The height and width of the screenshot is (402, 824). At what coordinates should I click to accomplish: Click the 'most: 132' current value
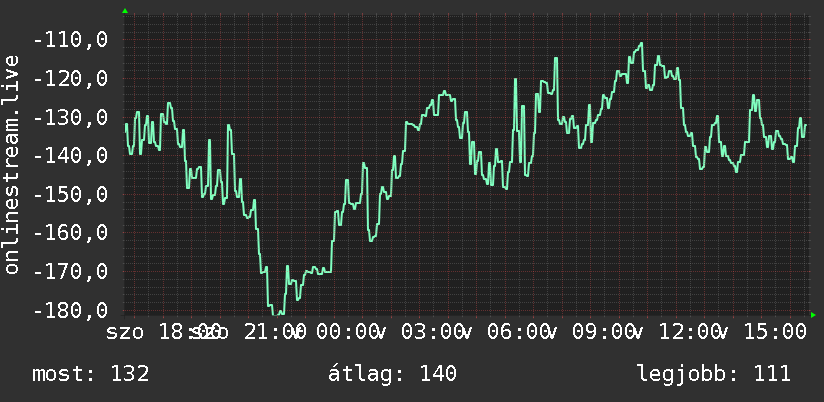(91, 374)
